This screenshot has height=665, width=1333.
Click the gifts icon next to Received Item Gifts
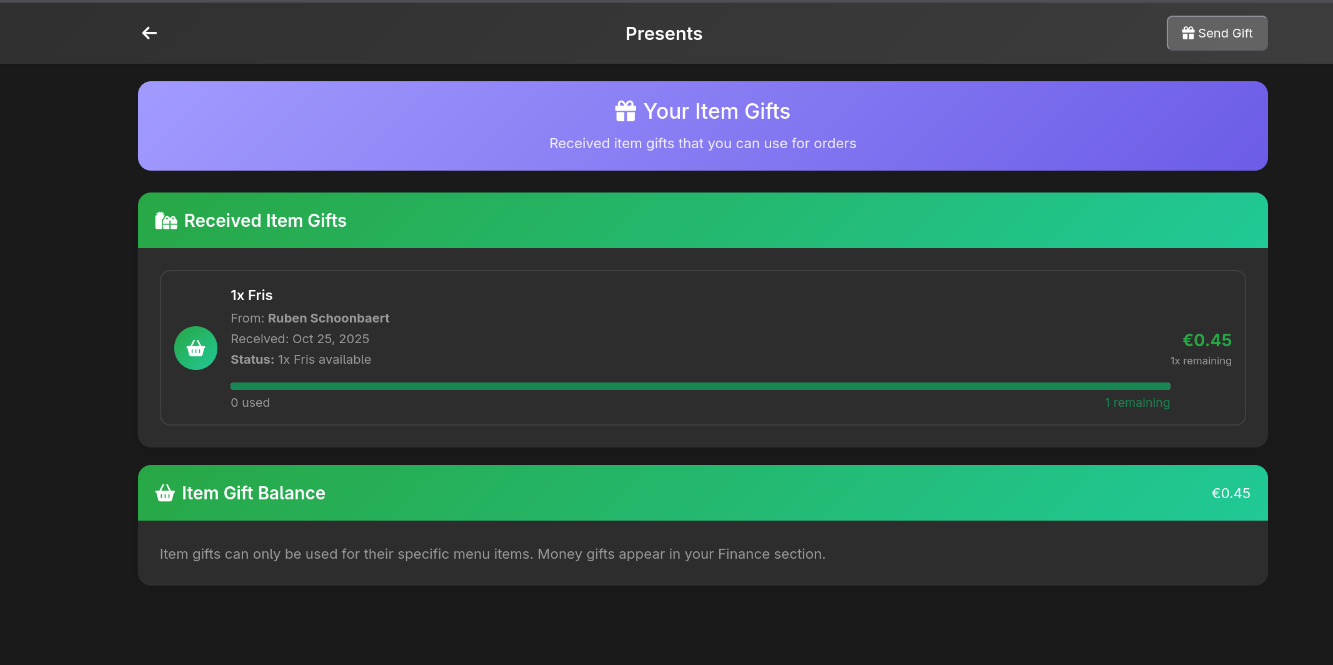click(166, 221)
